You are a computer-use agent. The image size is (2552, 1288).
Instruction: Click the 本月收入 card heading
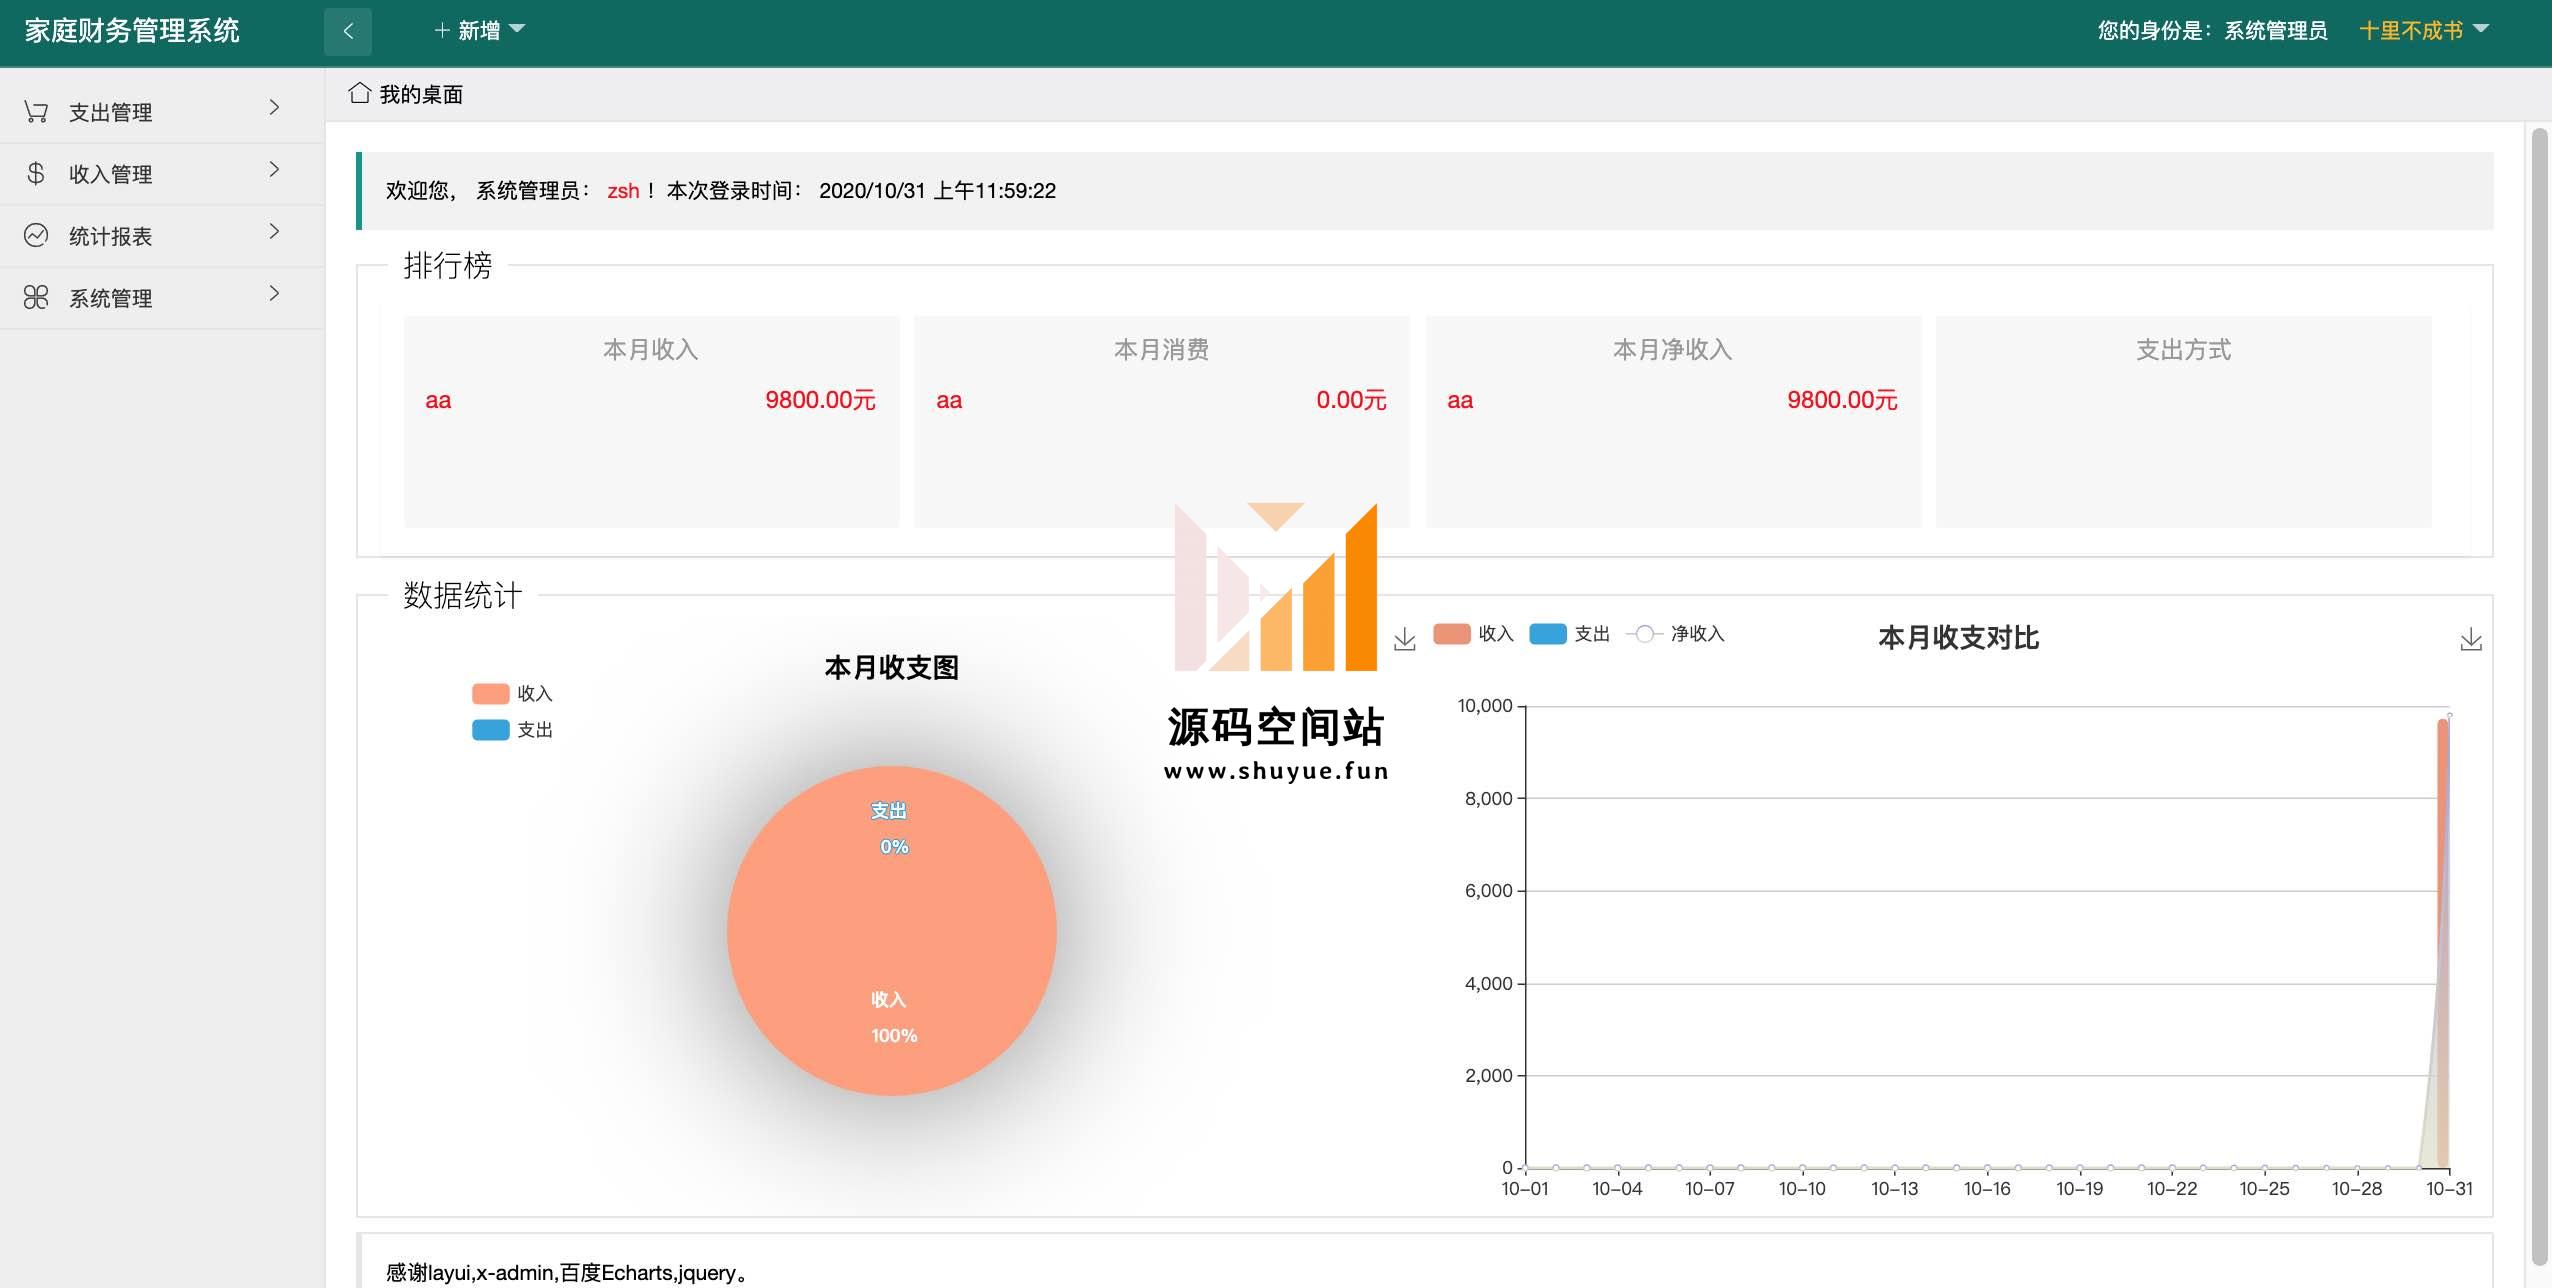(x=650, y=350)
